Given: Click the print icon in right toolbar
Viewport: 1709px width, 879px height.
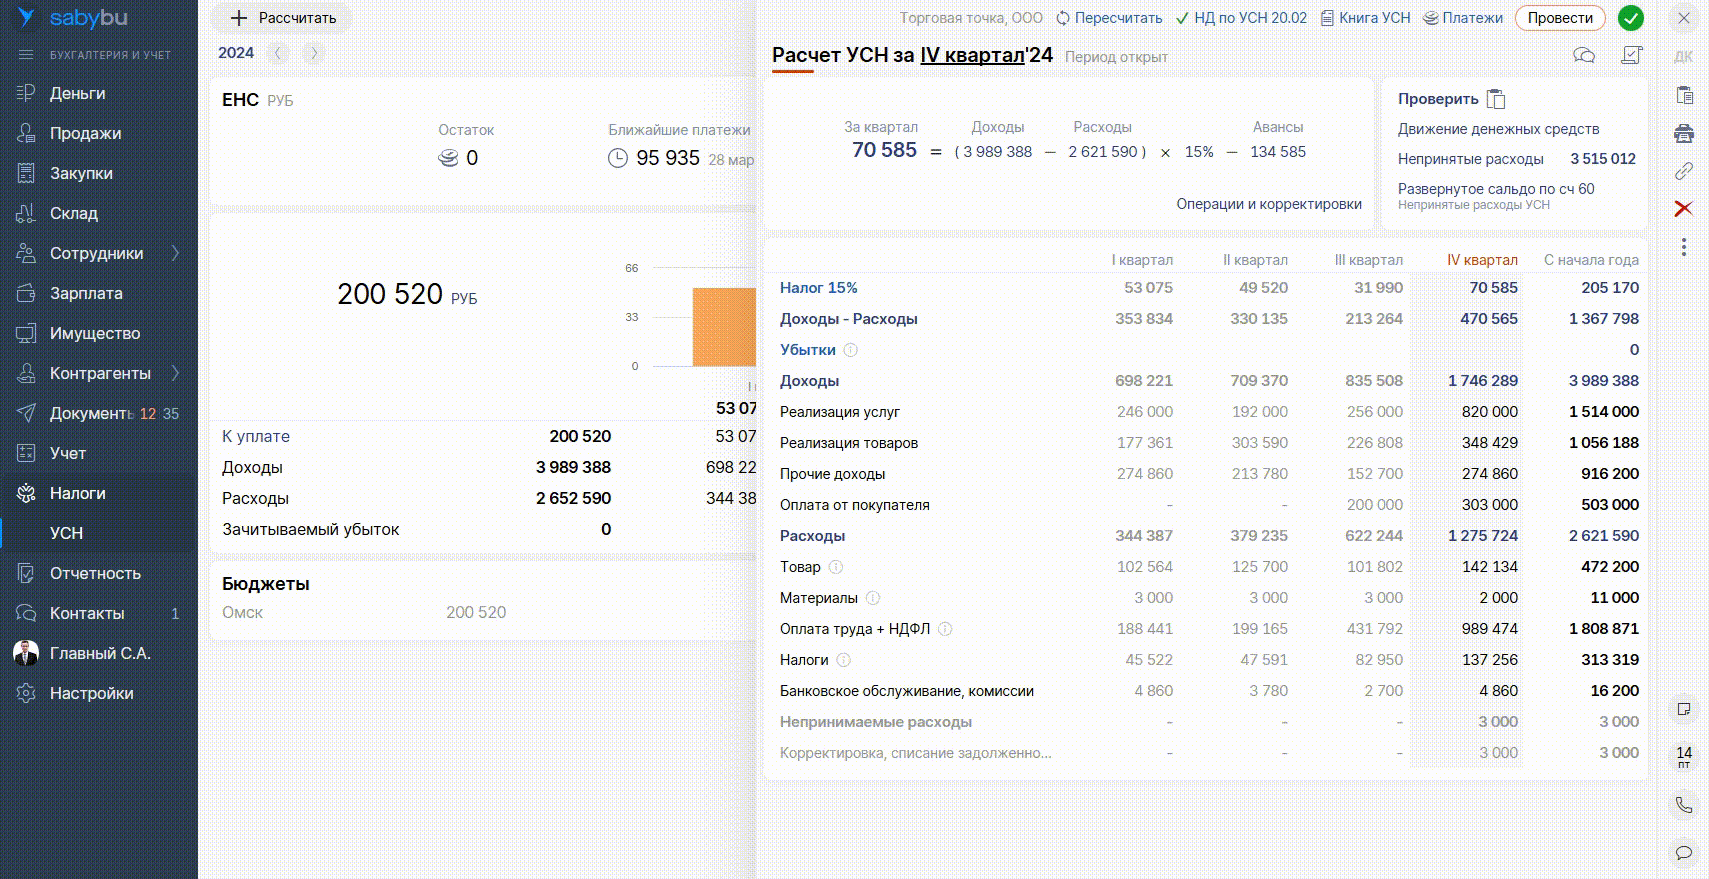Looking at the screenshot, I should point(1684,133).
